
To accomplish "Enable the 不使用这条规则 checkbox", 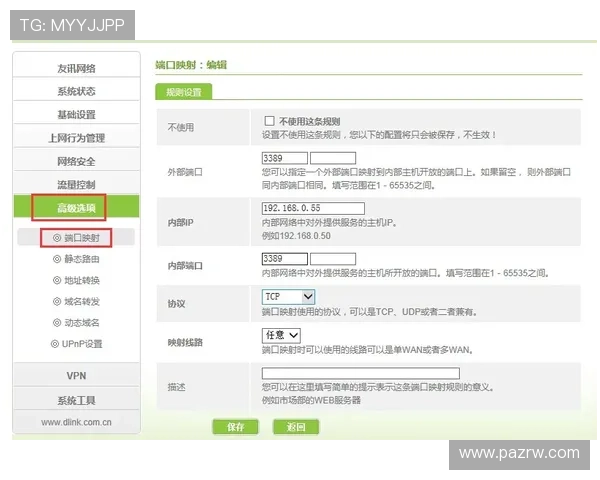I will [x=269, y=121].
